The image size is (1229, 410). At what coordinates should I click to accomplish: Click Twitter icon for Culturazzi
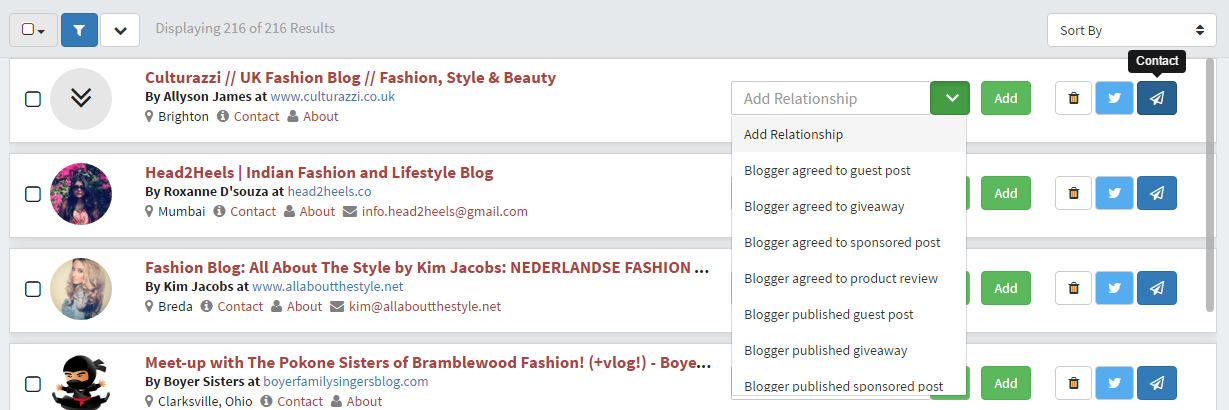point(1115,98)
